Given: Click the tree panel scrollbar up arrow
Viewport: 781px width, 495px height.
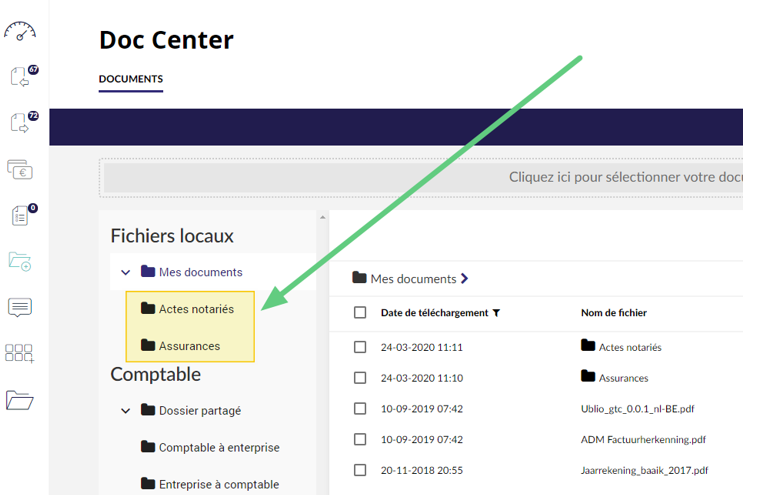Looking at the screenshot, I should point(323,217).
